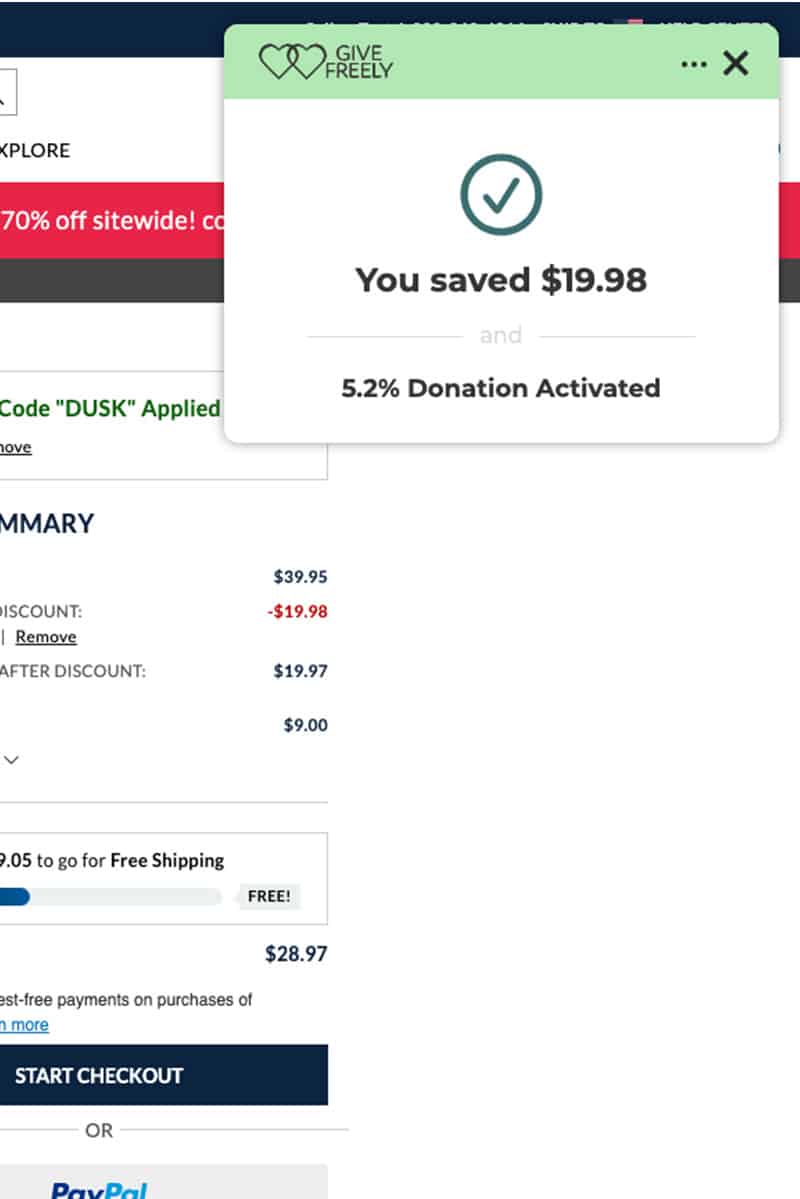Click the PayPal logo button
Screen dimensions: 800x1199
coord(100,1188)
